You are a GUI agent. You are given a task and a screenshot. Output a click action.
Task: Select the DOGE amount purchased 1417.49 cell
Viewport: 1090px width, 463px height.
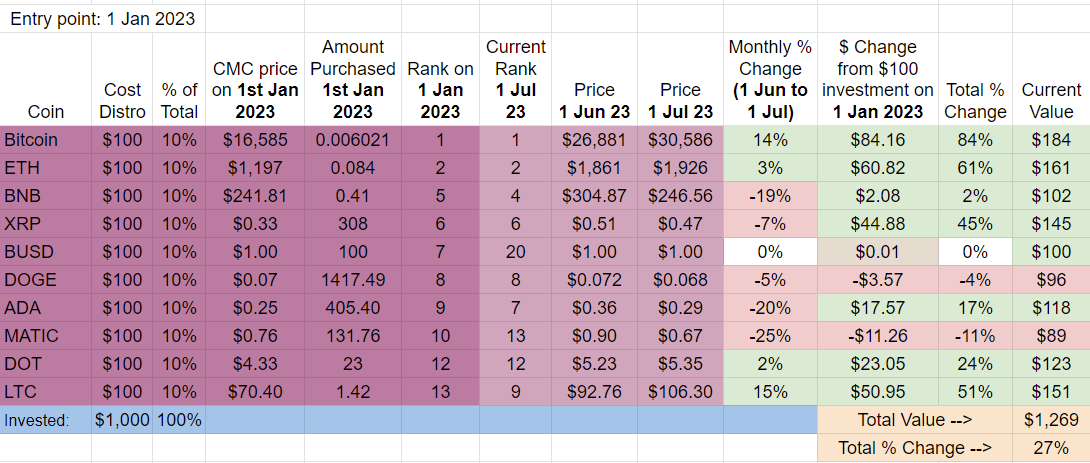point(352,280)
